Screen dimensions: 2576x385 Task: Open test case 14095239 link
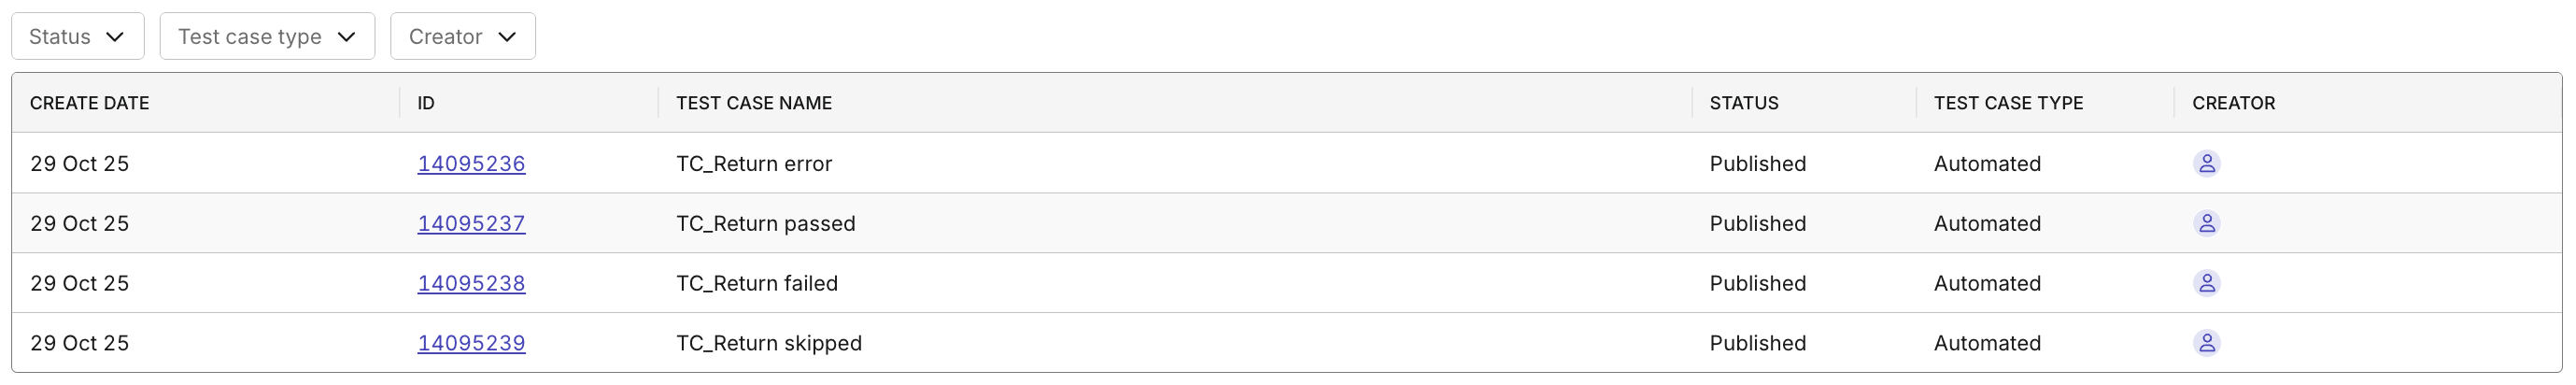click(471, 344)
